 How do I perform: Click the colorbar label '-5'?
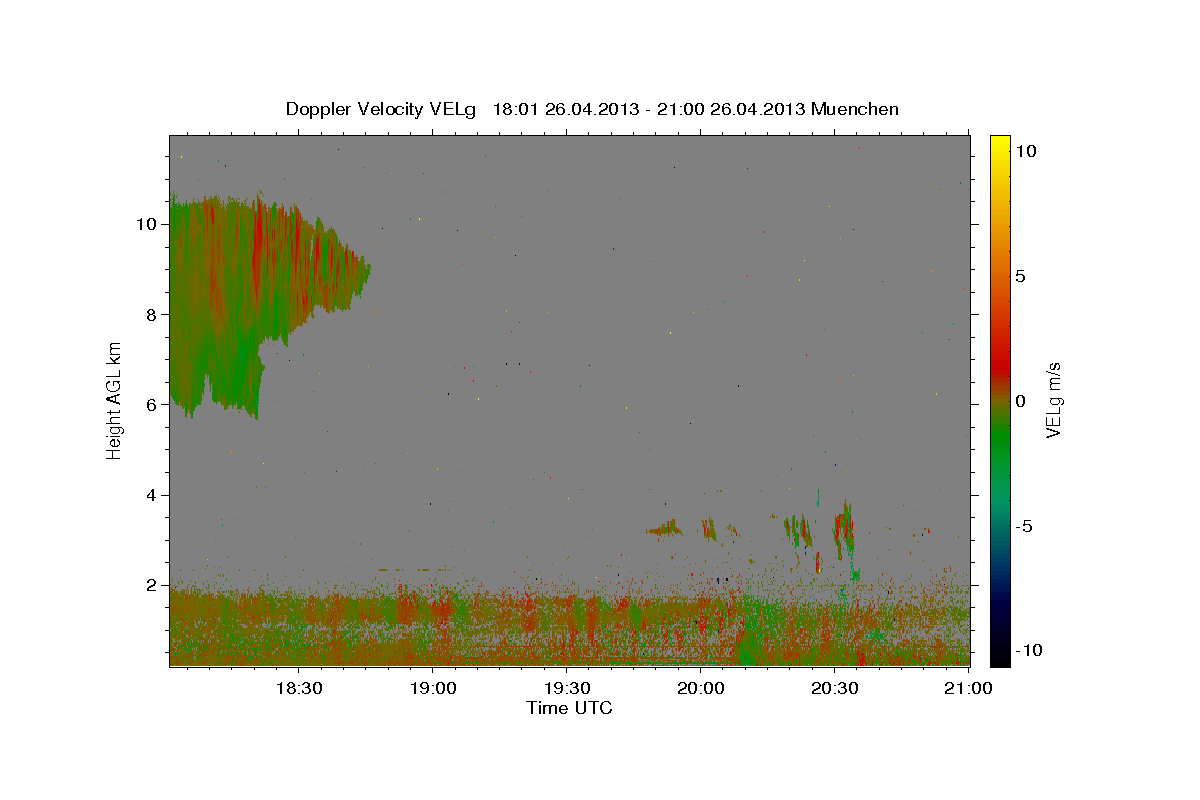[x=1025, y=526]
